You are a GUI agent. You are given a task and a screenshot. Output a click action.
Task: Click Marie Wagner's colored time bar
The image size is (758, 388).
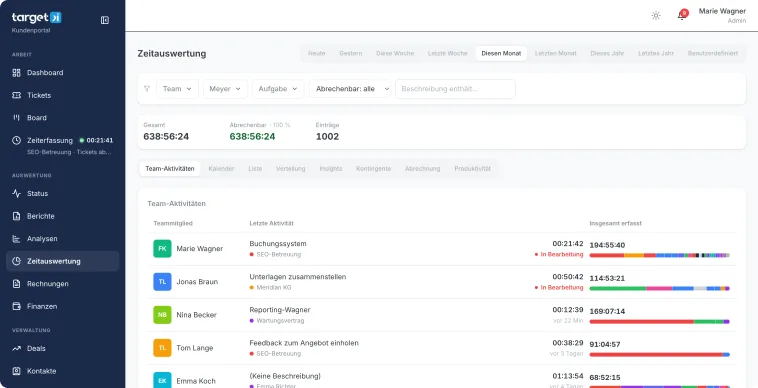pyautogui.click(x=659, y=255)
